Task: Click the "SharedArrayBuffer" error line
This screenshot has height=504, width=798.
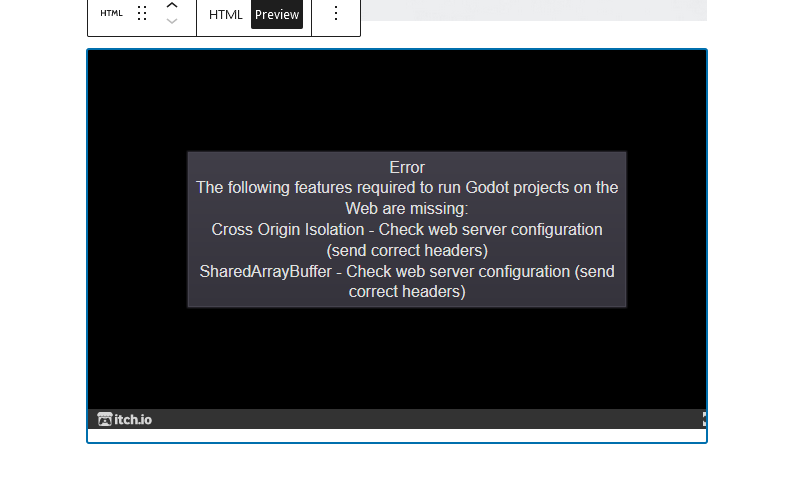Action: (x=407, y=282)
